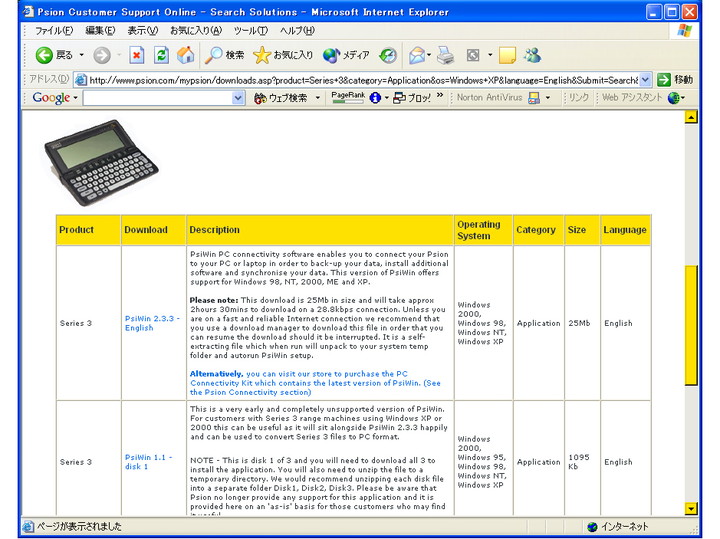The width and height of the screenshot is (720, 539).
Task: Download the PsiWin 1.1 - disk 1 link
Action: (148, 462)
